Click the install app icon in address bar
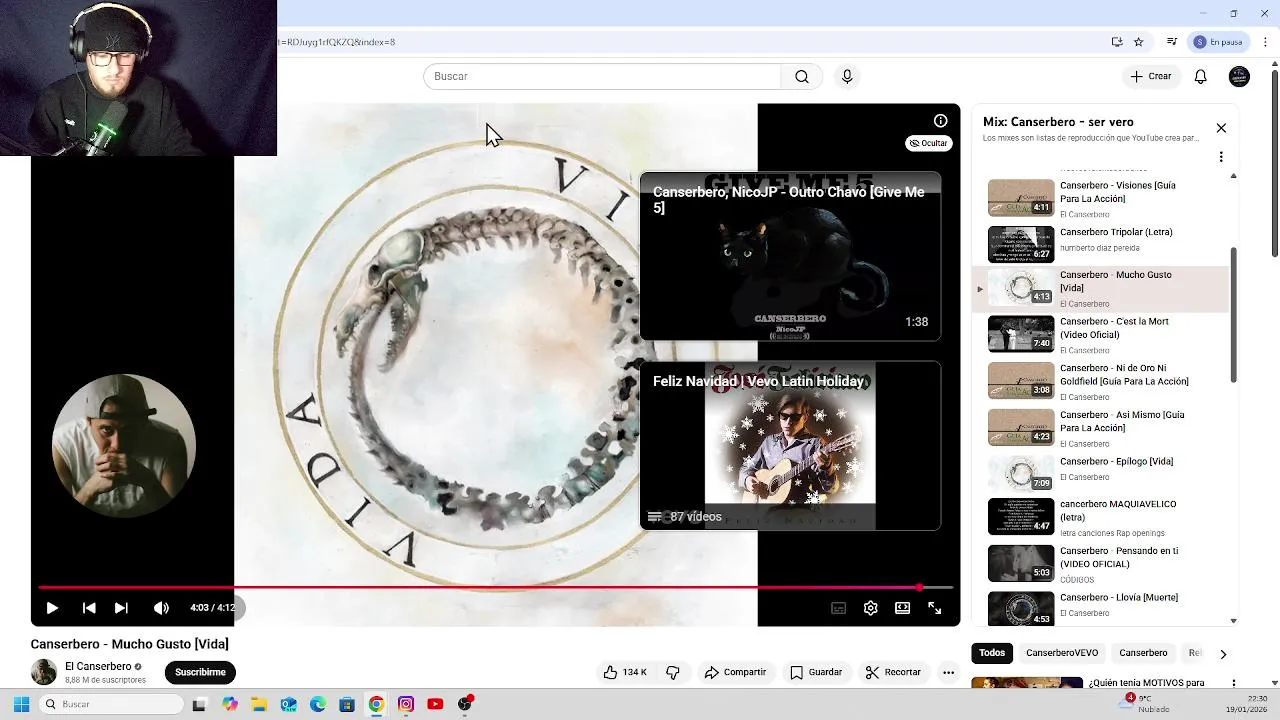Screen dimensions: 1280x720 [1117, 42]
